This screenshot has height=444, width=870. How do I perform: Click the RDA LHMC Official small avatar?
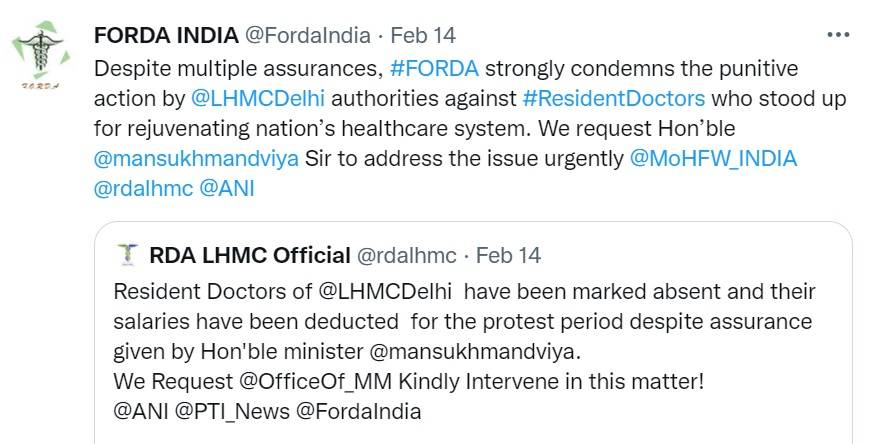click(125, 255)
